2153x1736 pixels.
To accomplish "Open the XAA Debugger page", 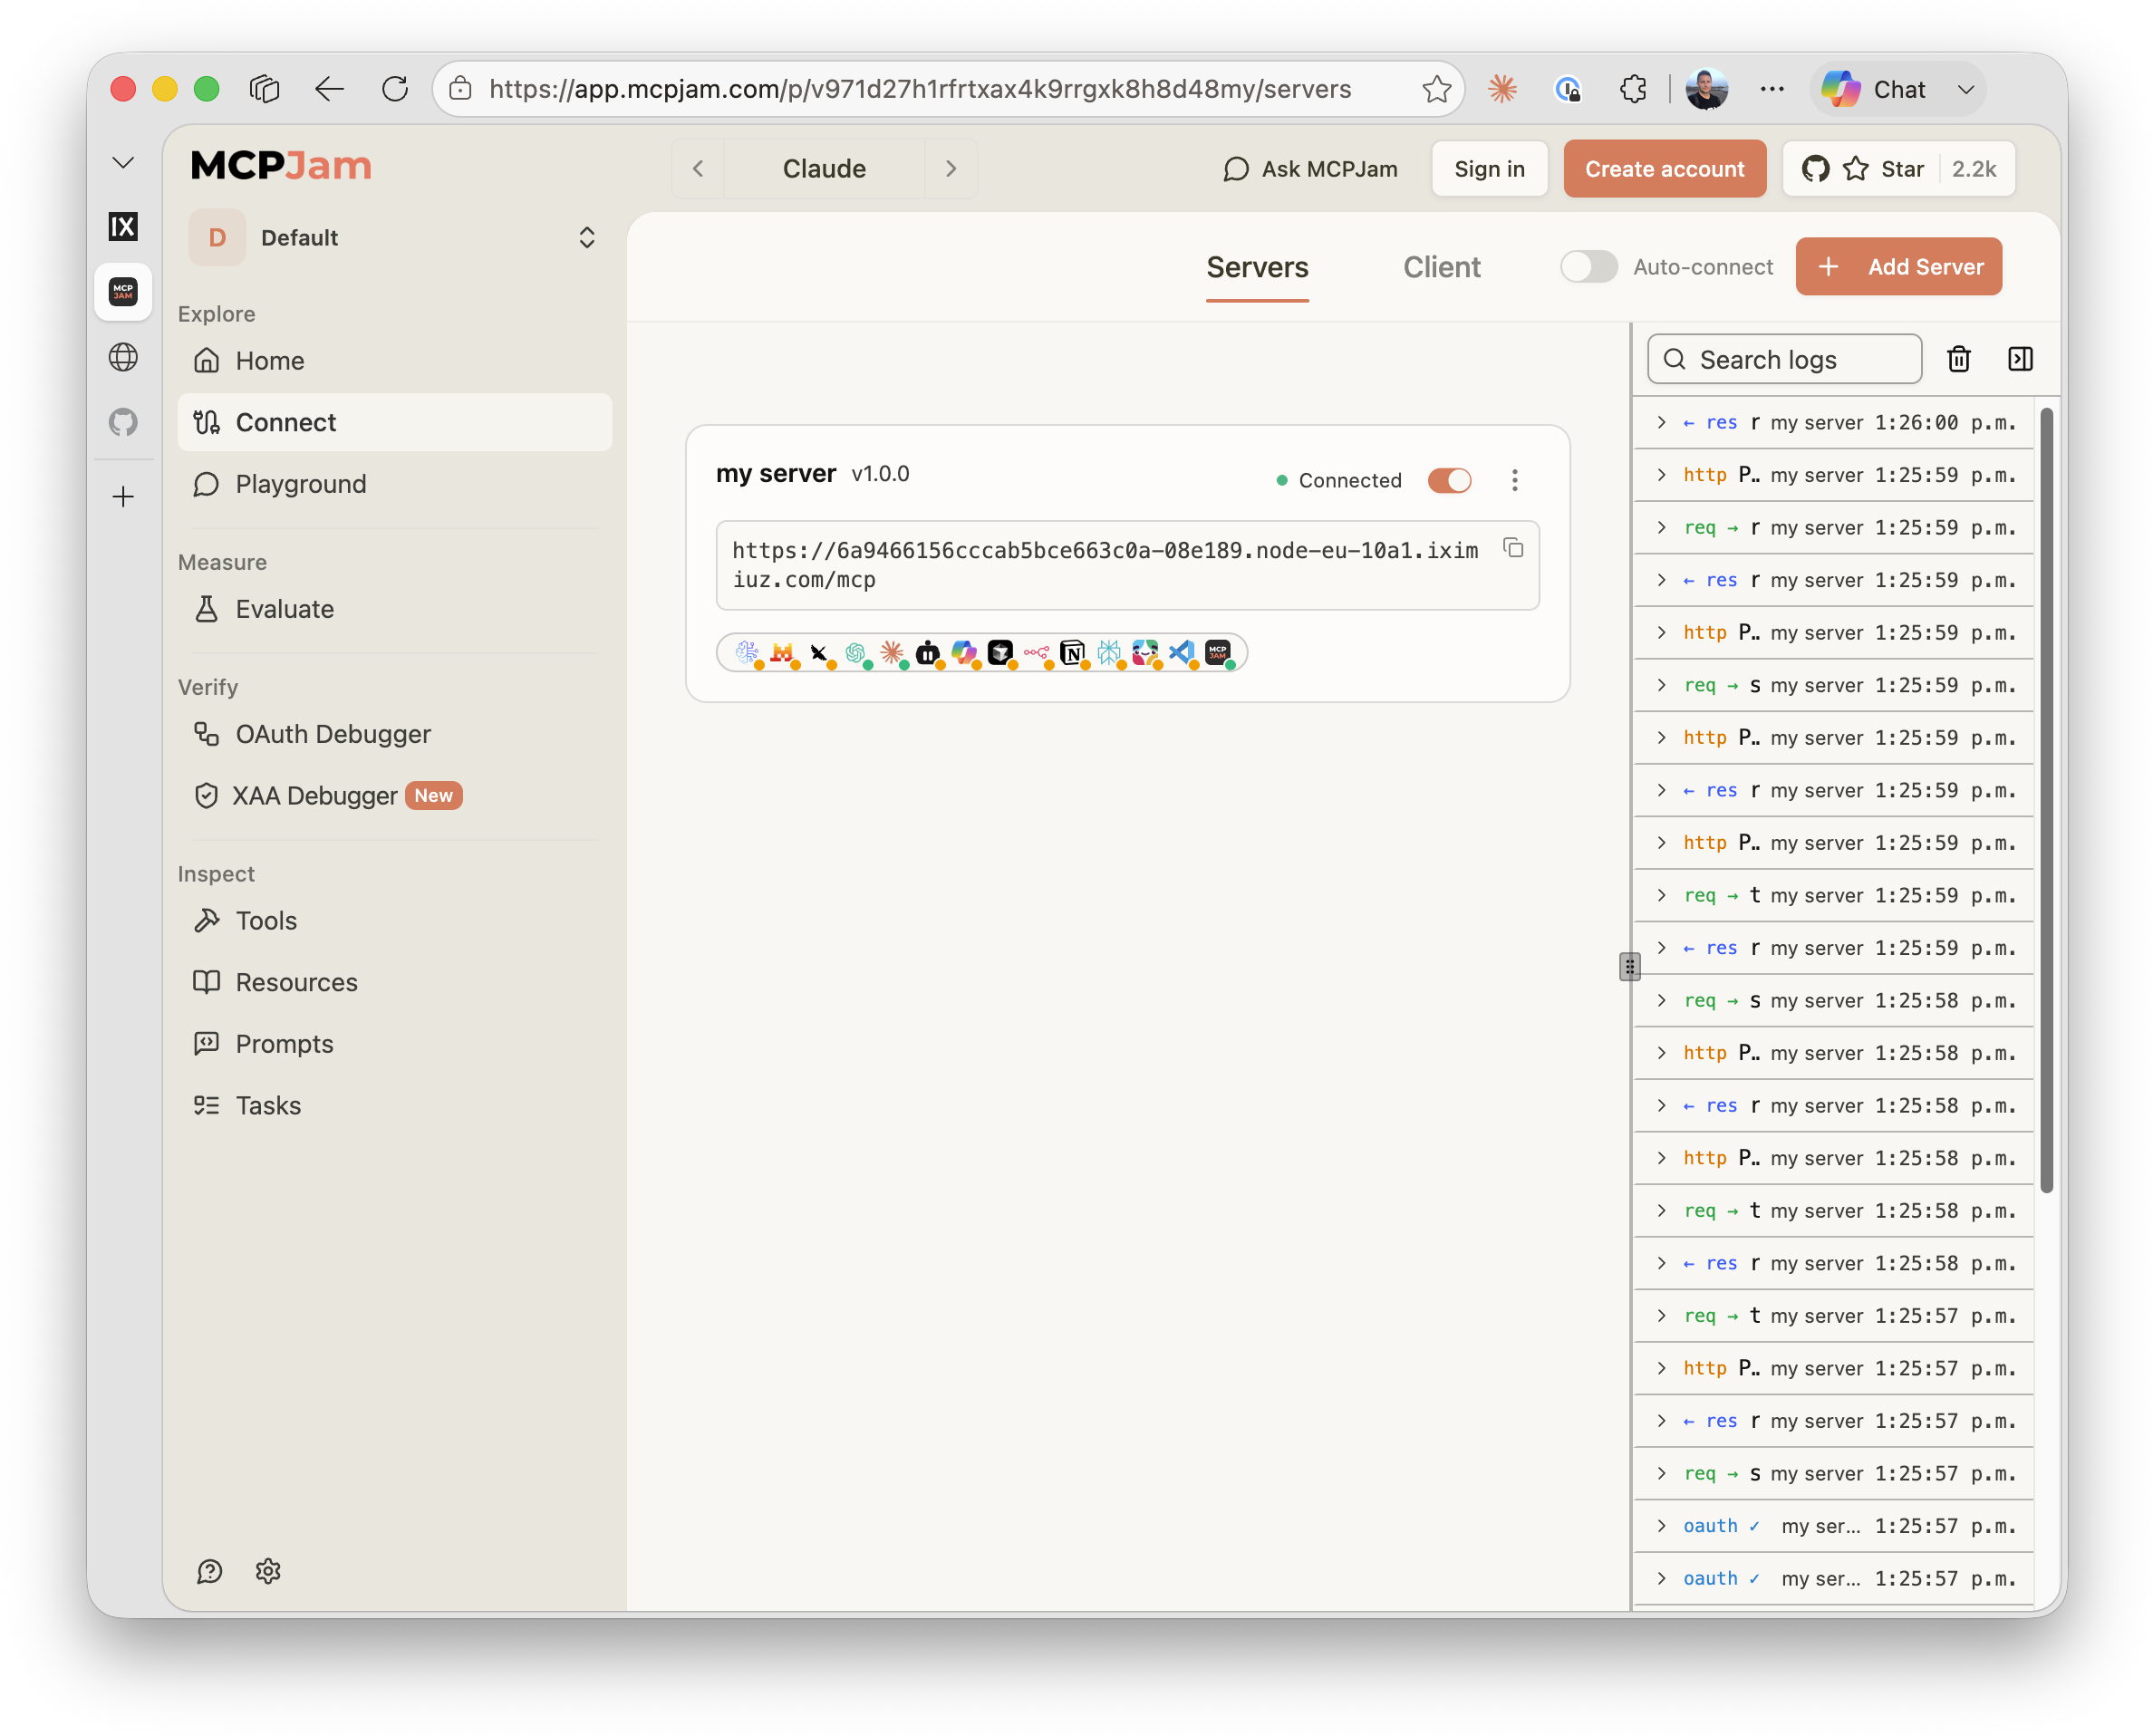I will point(394,795).
